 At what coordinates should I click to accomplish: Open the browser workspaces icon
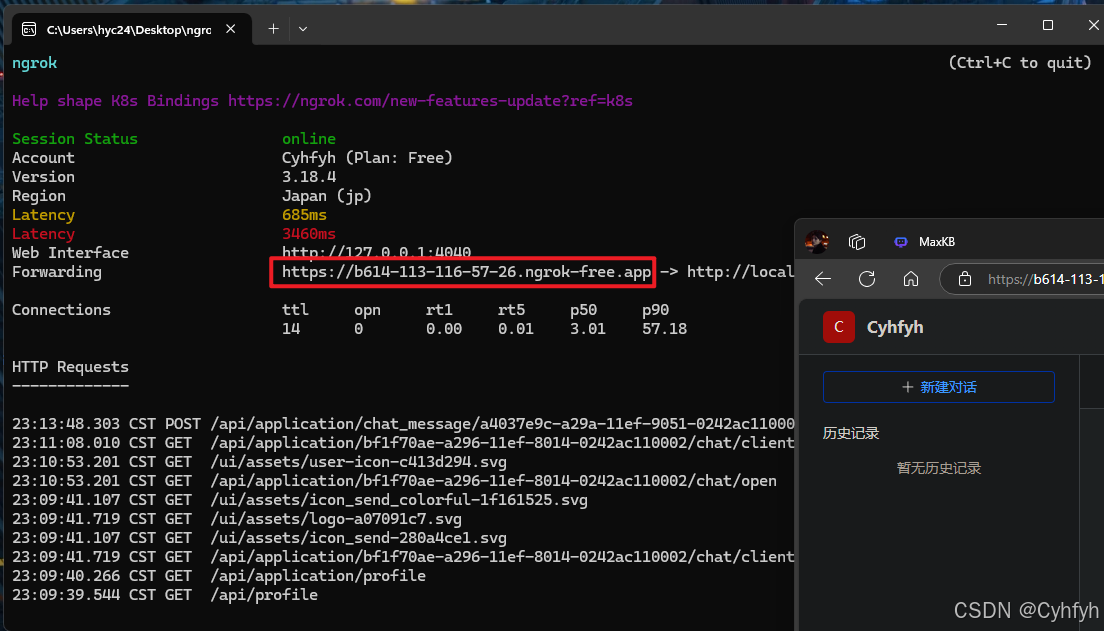click(x=857, y=242)
